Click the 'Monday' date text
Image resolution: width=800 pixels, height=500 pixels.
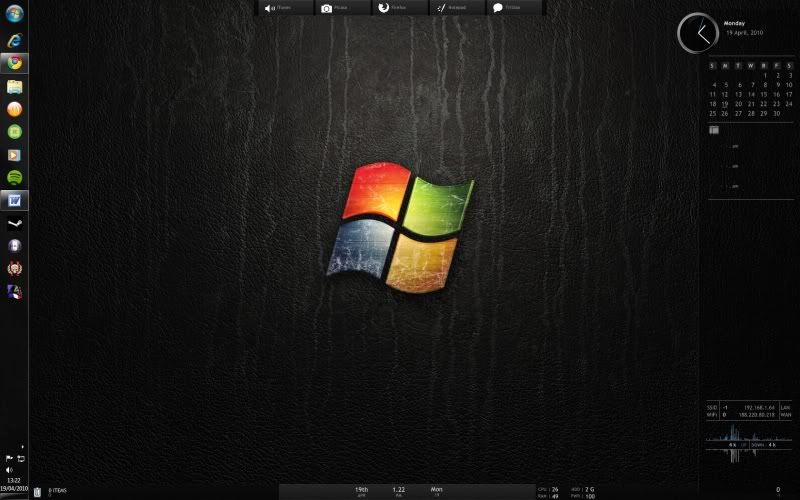[x=734, y=23]
